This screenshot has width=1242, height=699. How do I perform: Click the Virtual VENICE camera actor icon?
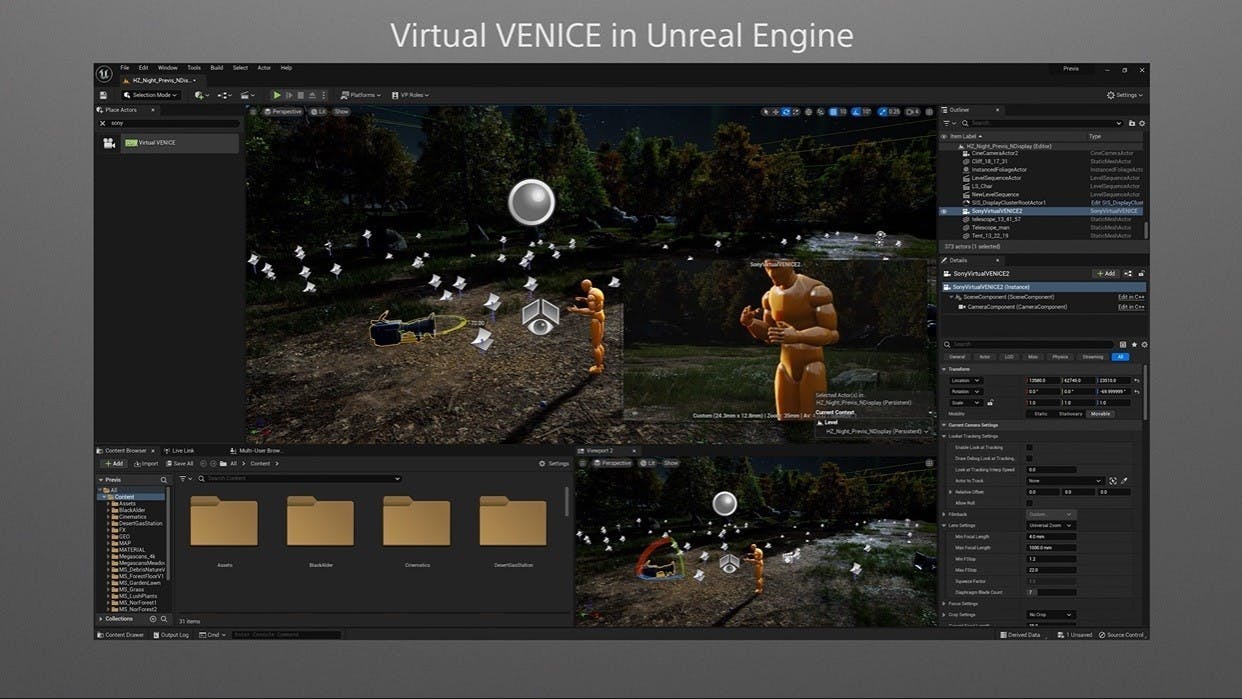point(109,143)
